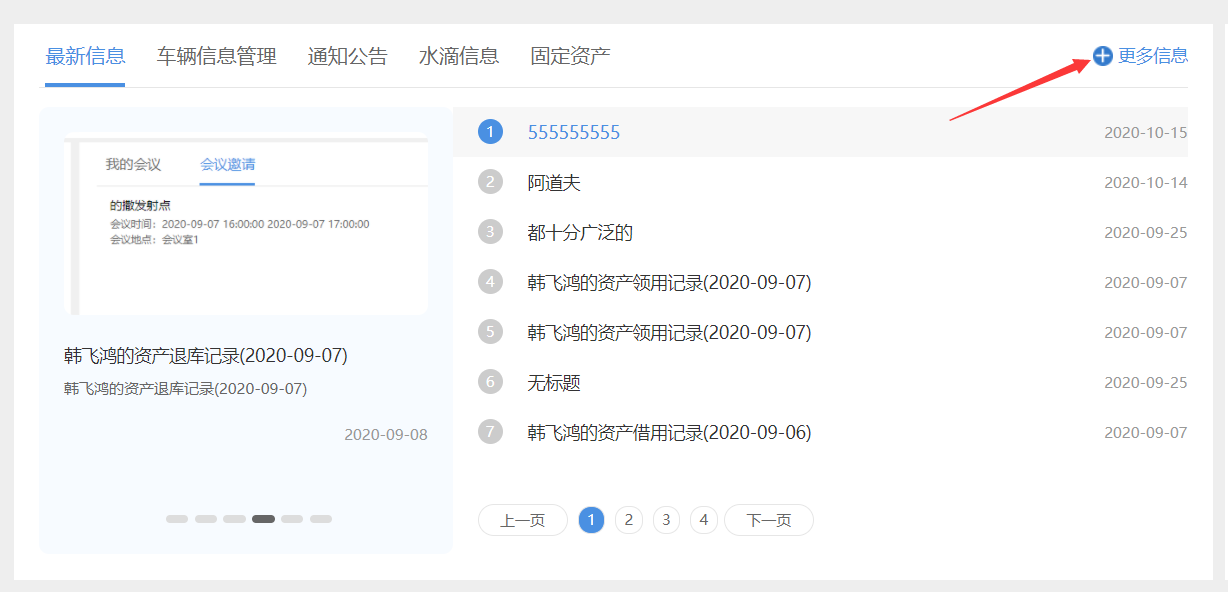Select the active fourth carousel indicator
1228x592 pixels.
[264, 519]
